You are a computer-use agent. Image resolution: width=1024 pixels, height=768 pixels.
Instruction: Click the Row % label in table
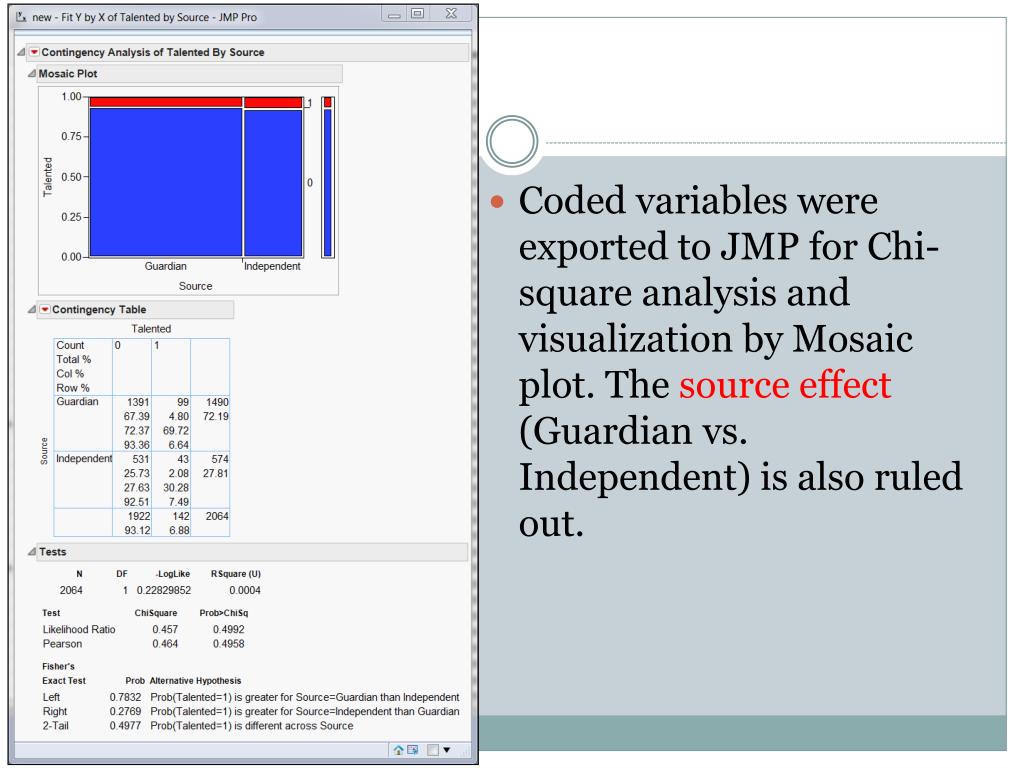[x=72, y=389]
